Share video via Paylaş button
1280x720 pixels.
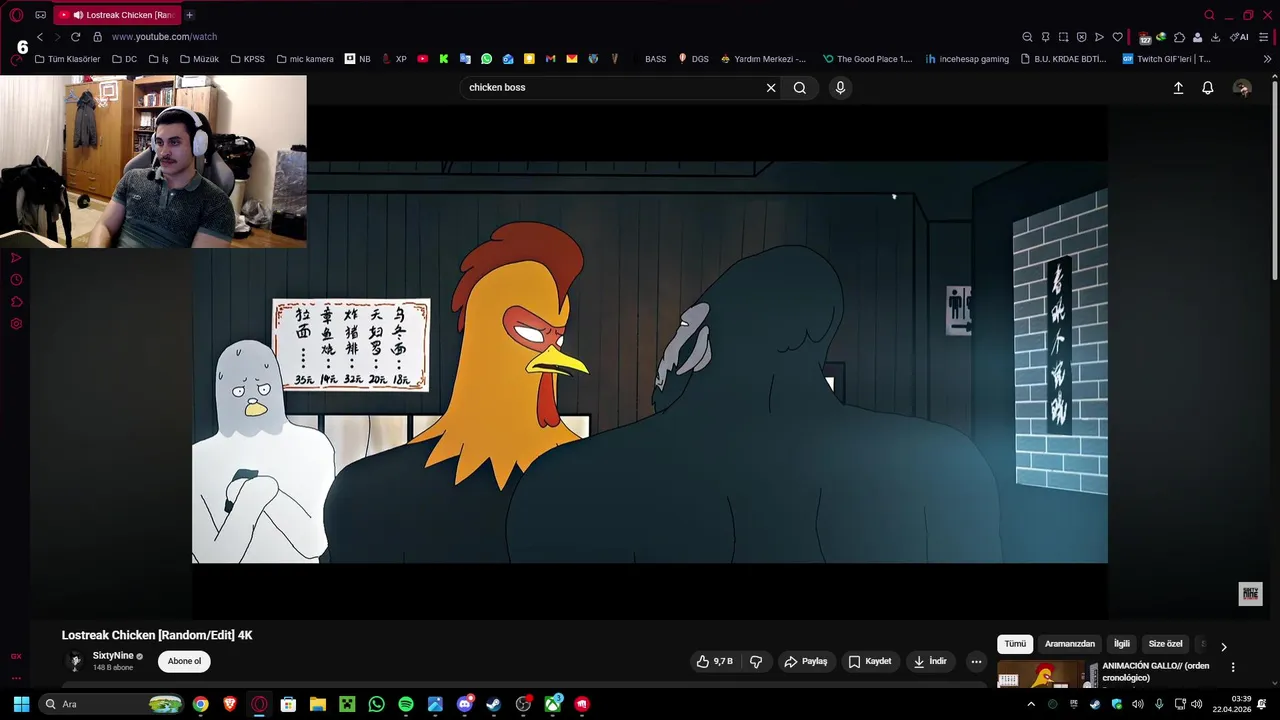[806, 661]
